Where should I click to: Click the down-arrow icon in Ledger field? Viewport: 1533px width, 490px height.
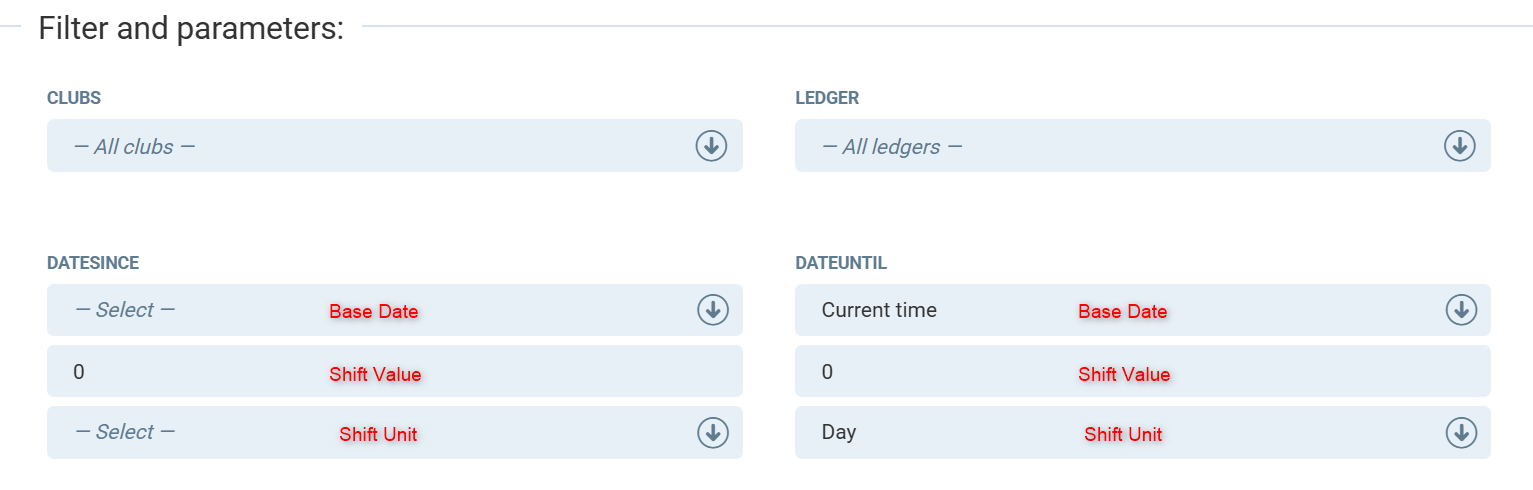coord(1460,146)
